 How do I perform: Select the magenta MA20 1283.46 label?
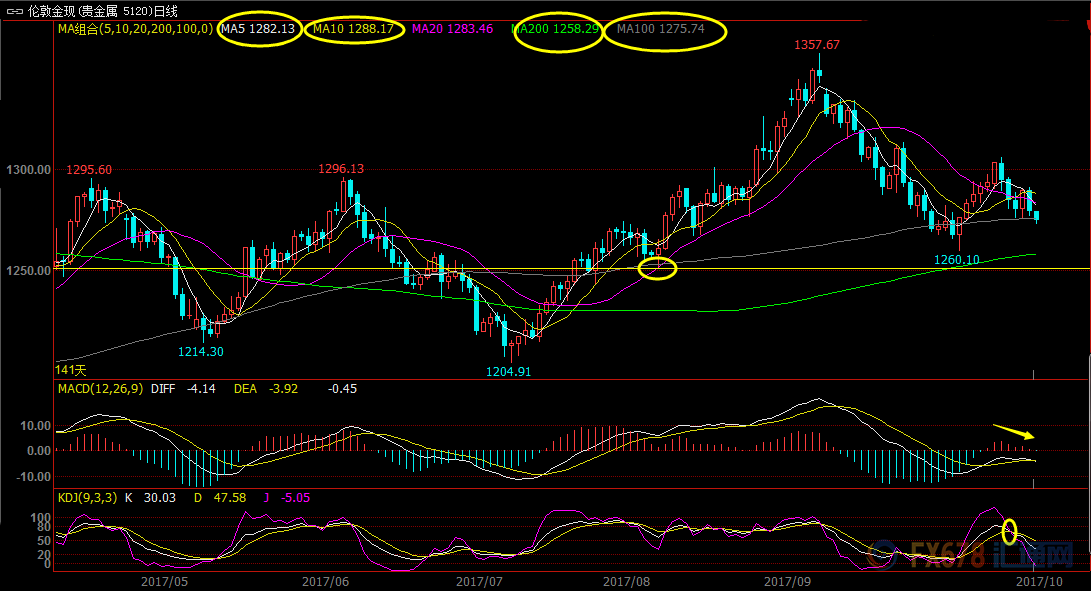[x=453, y=30]
